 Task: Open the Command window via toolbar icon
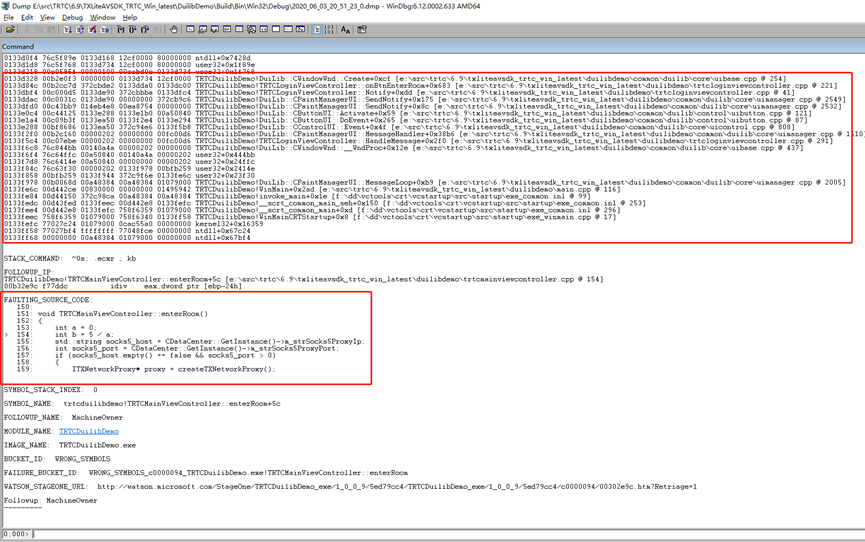tap(190, 29)
